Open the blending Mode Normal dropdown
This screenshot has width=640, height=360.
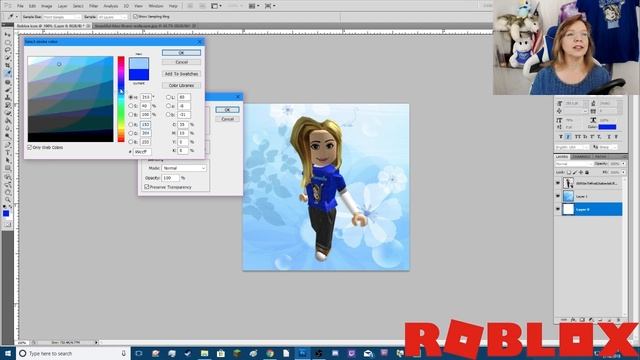coord(184,168)
